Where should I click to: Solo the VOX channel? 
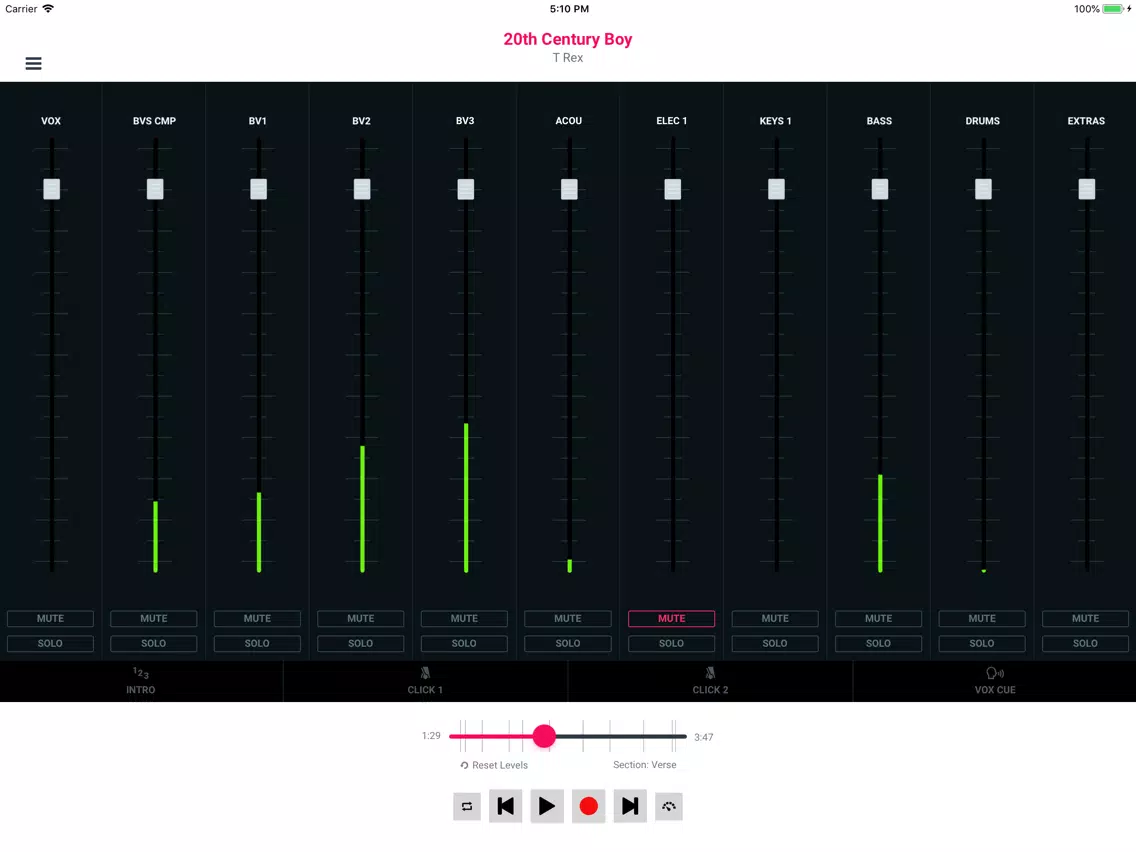(50, 643)
